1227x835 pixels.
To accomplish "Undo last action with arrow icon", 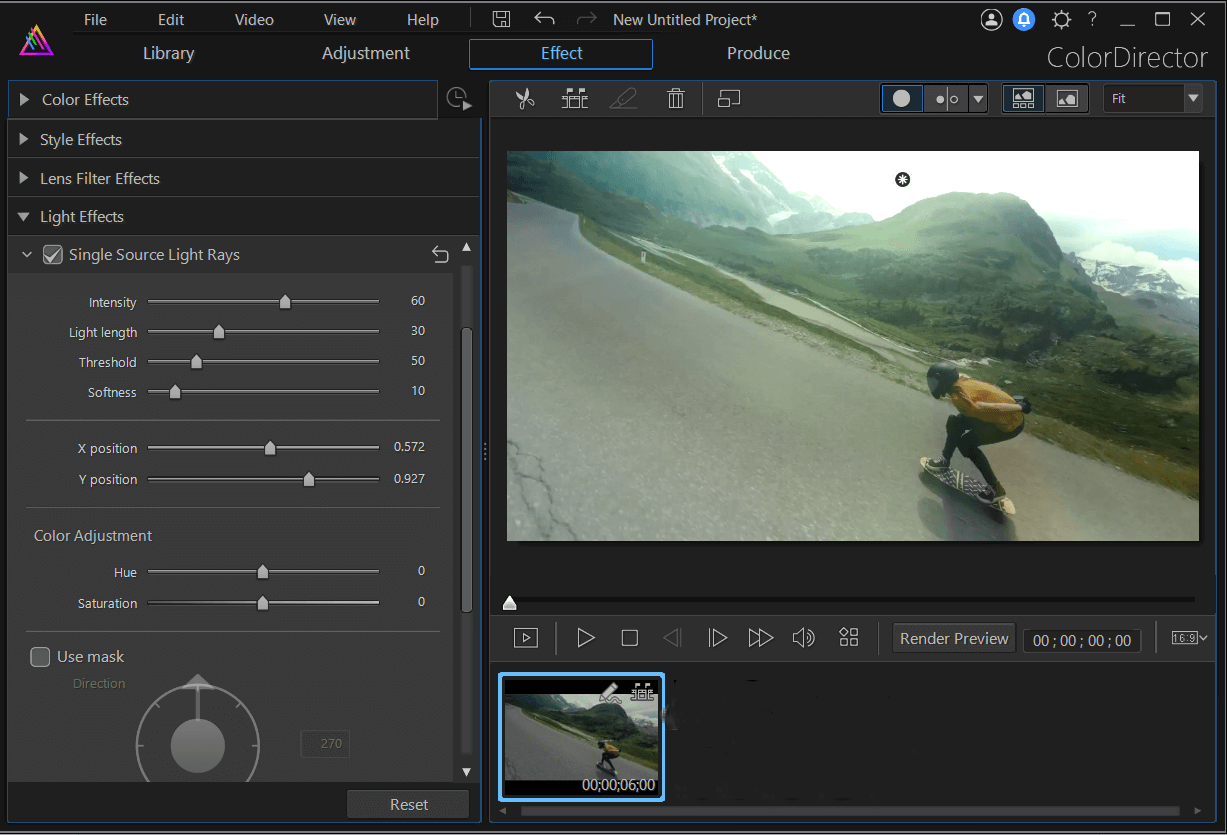I will tap(544, 19).
